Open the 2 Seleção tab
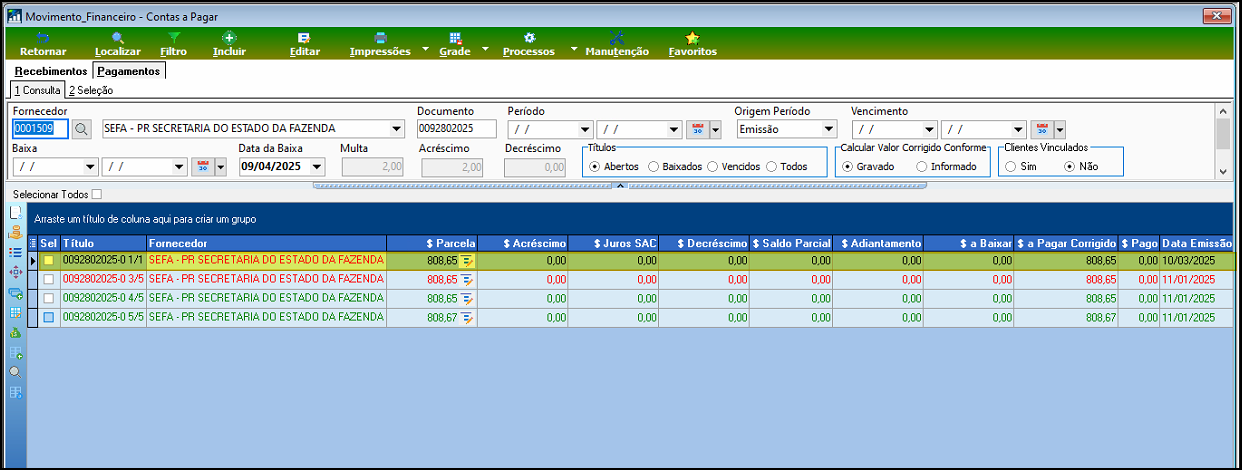 (x=91, y=90)
